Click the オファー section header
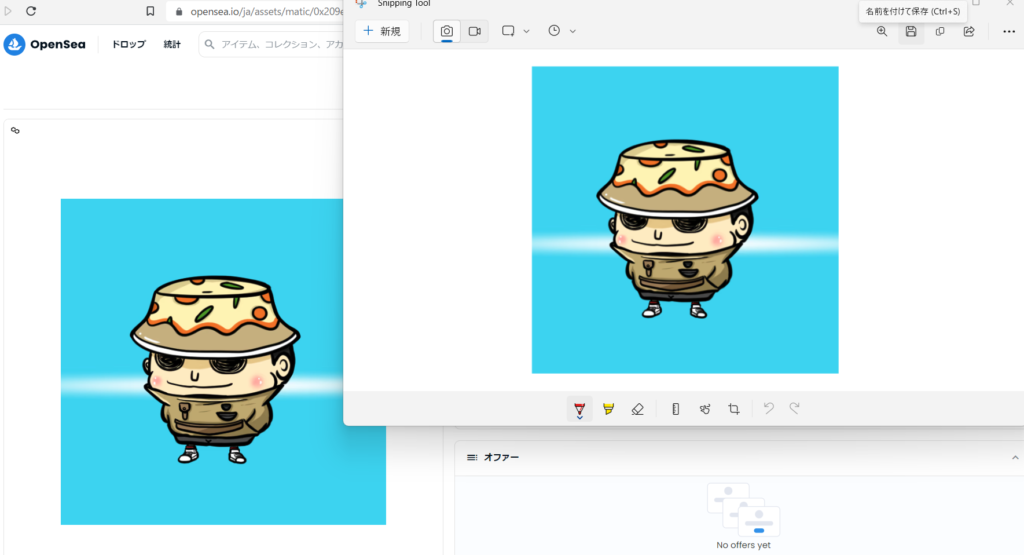This screenshot has height=555, width=1024. click(x=739, y=458)
